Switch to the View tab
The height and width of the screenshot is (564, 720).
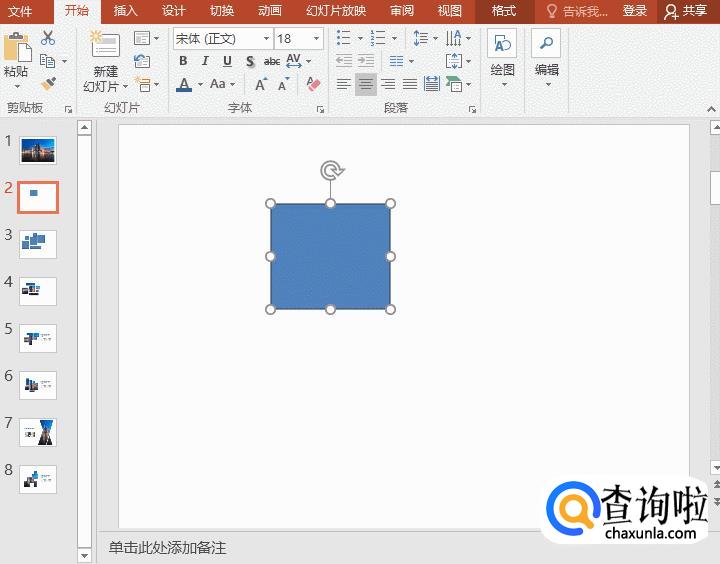tap(450, 11)
